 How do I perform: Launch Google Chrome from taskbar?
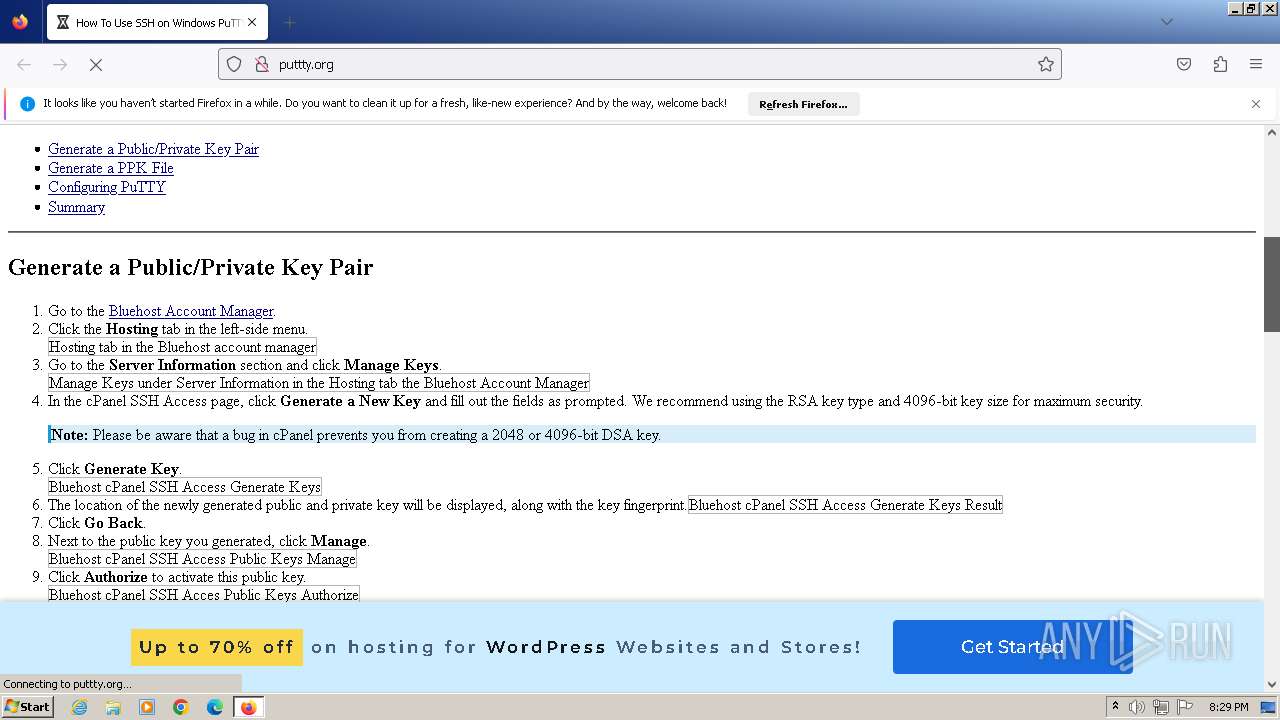181,707
